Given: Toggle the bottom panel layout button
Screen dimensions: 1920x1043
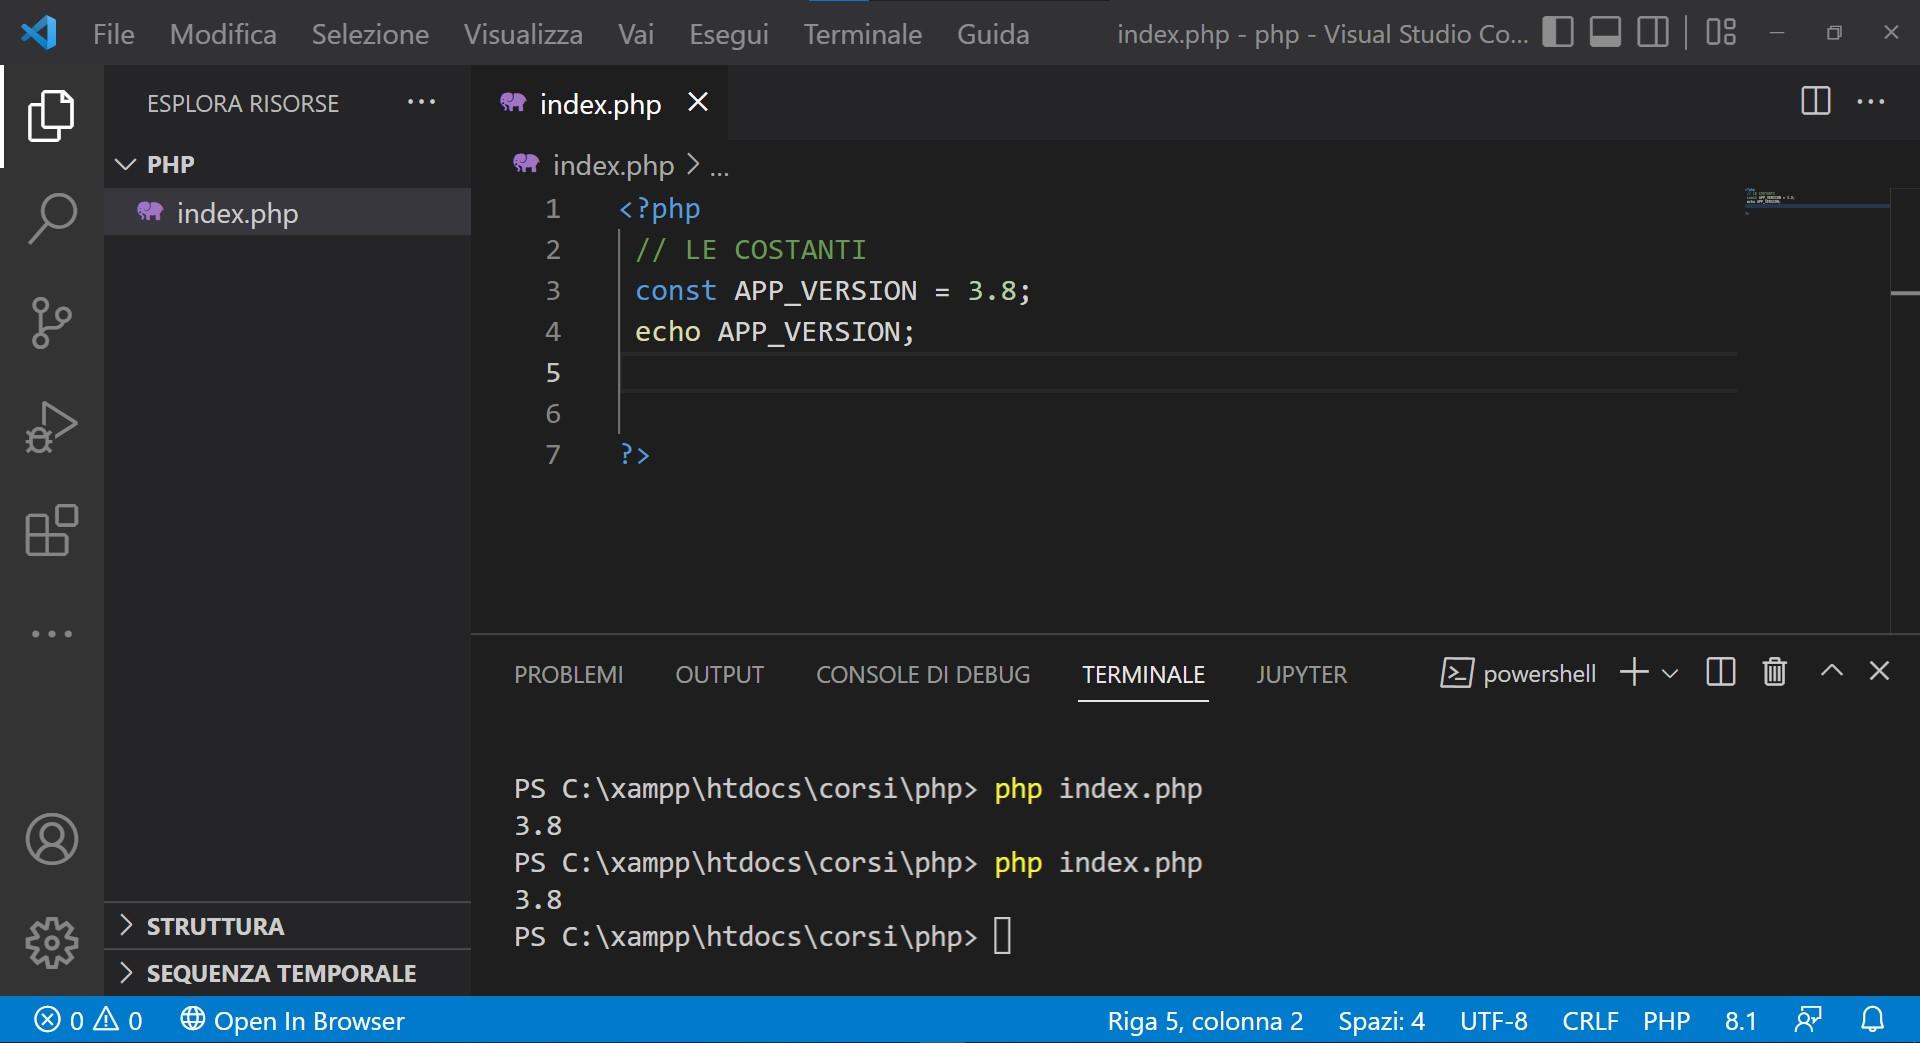Looking at the screenshot, I should coord(1605,33).
